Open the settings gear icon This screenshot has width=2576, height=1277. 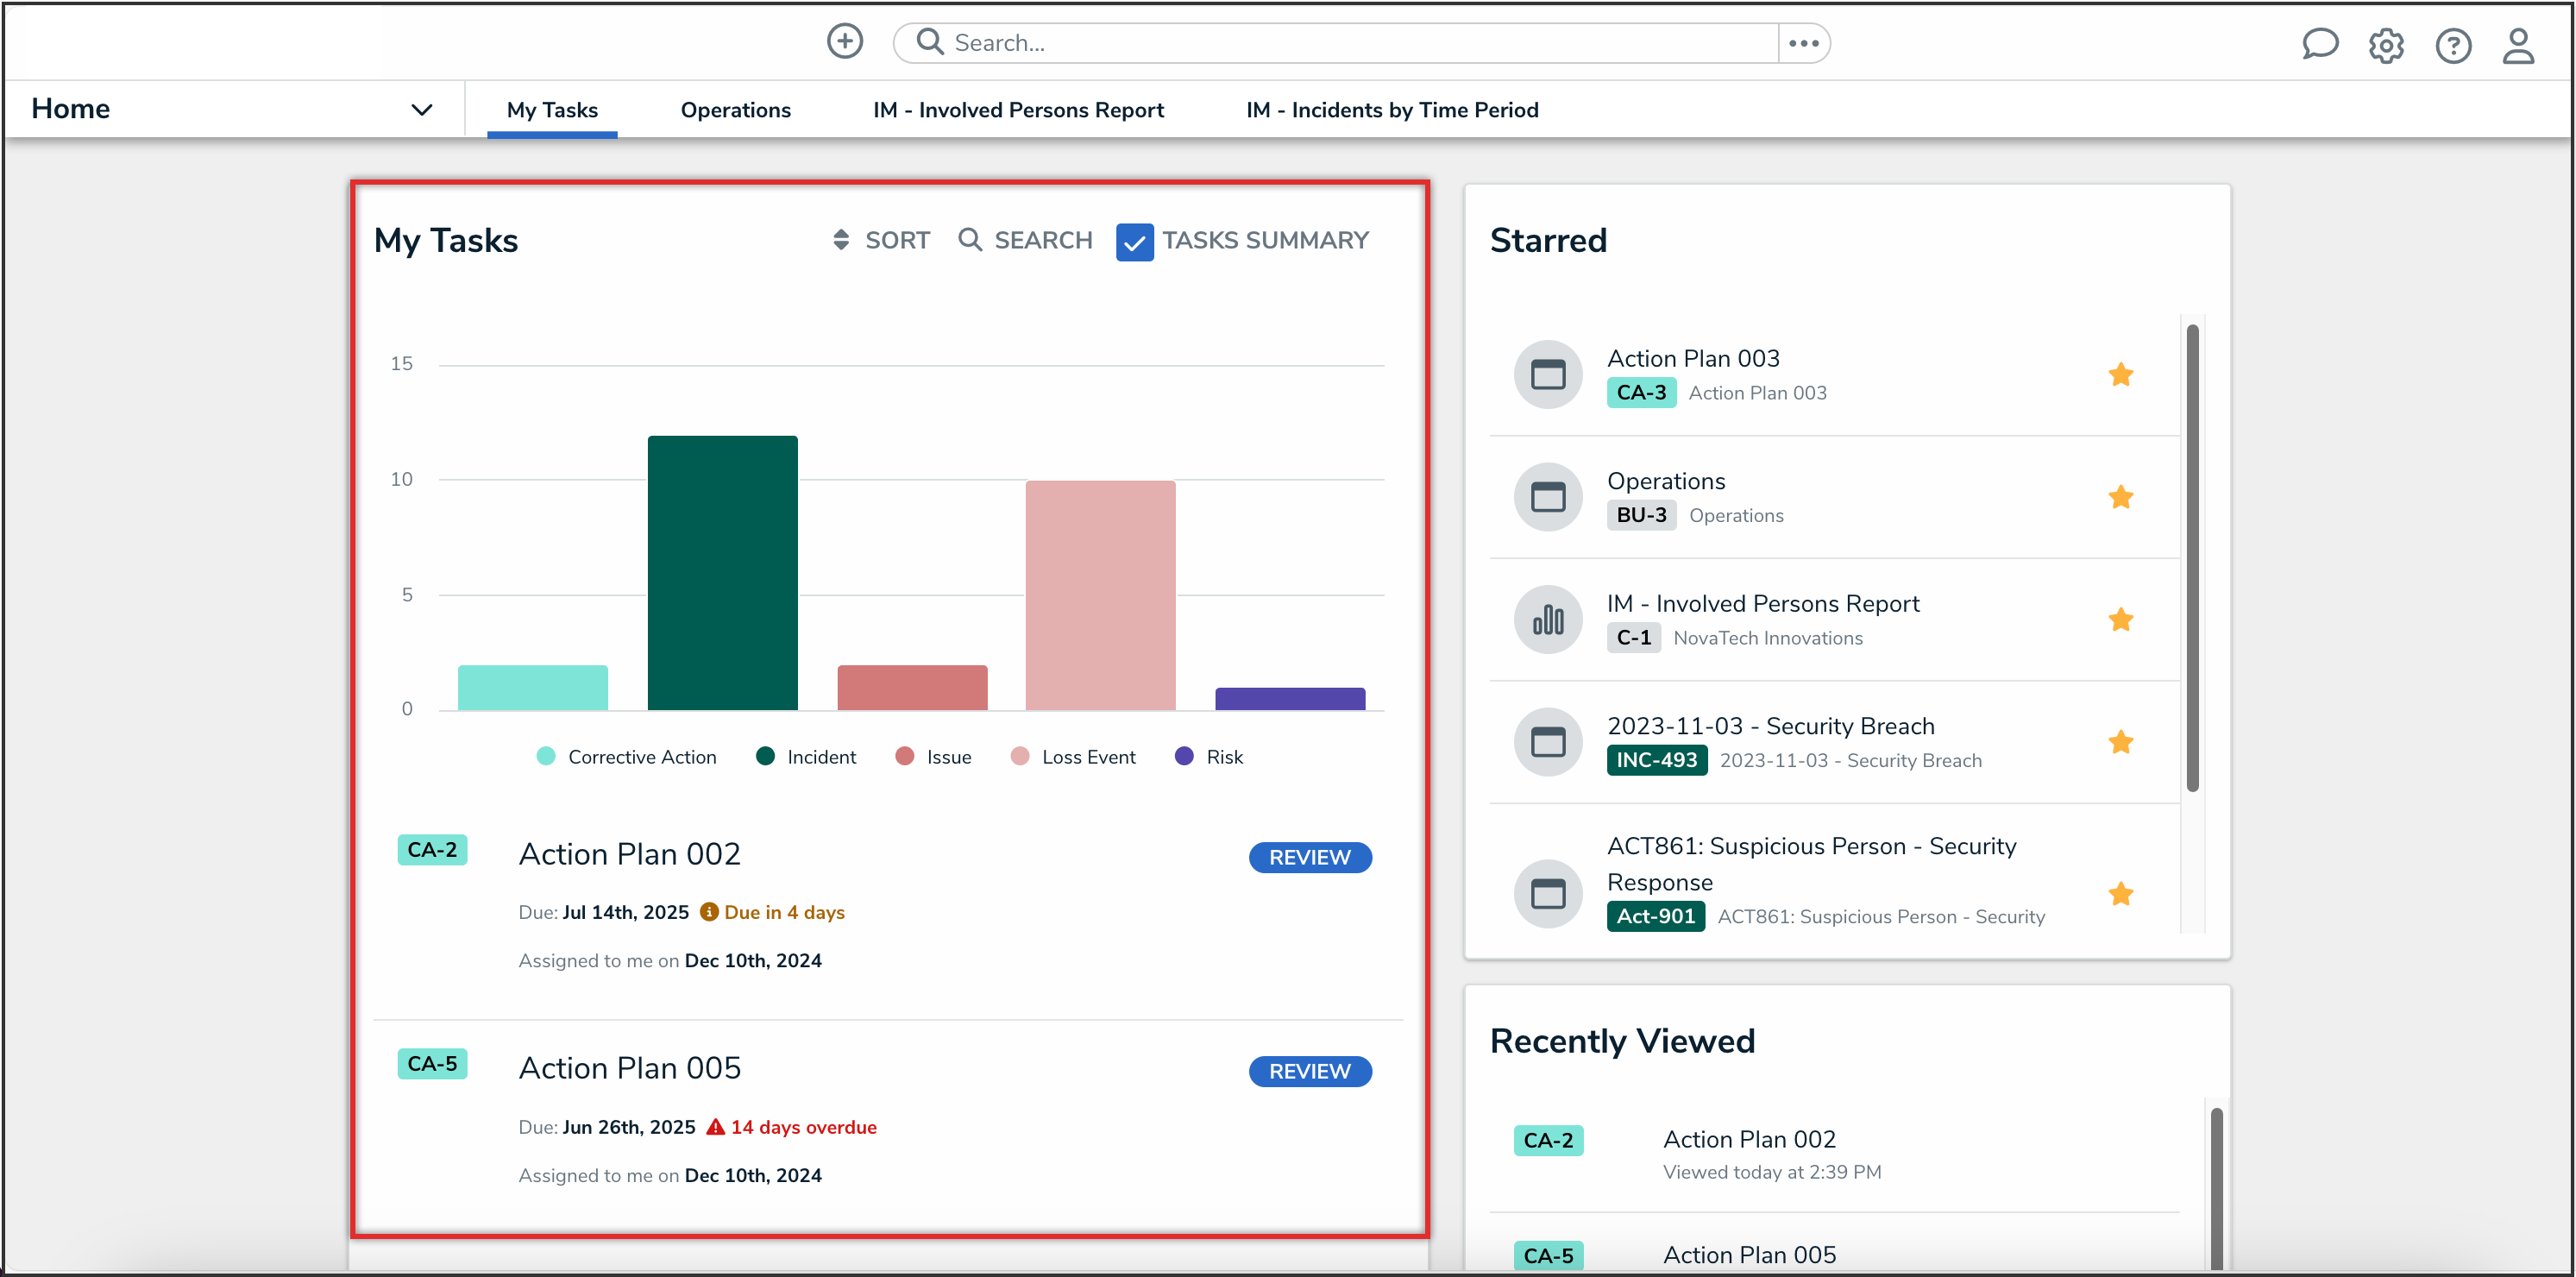tap(2386, 46)
